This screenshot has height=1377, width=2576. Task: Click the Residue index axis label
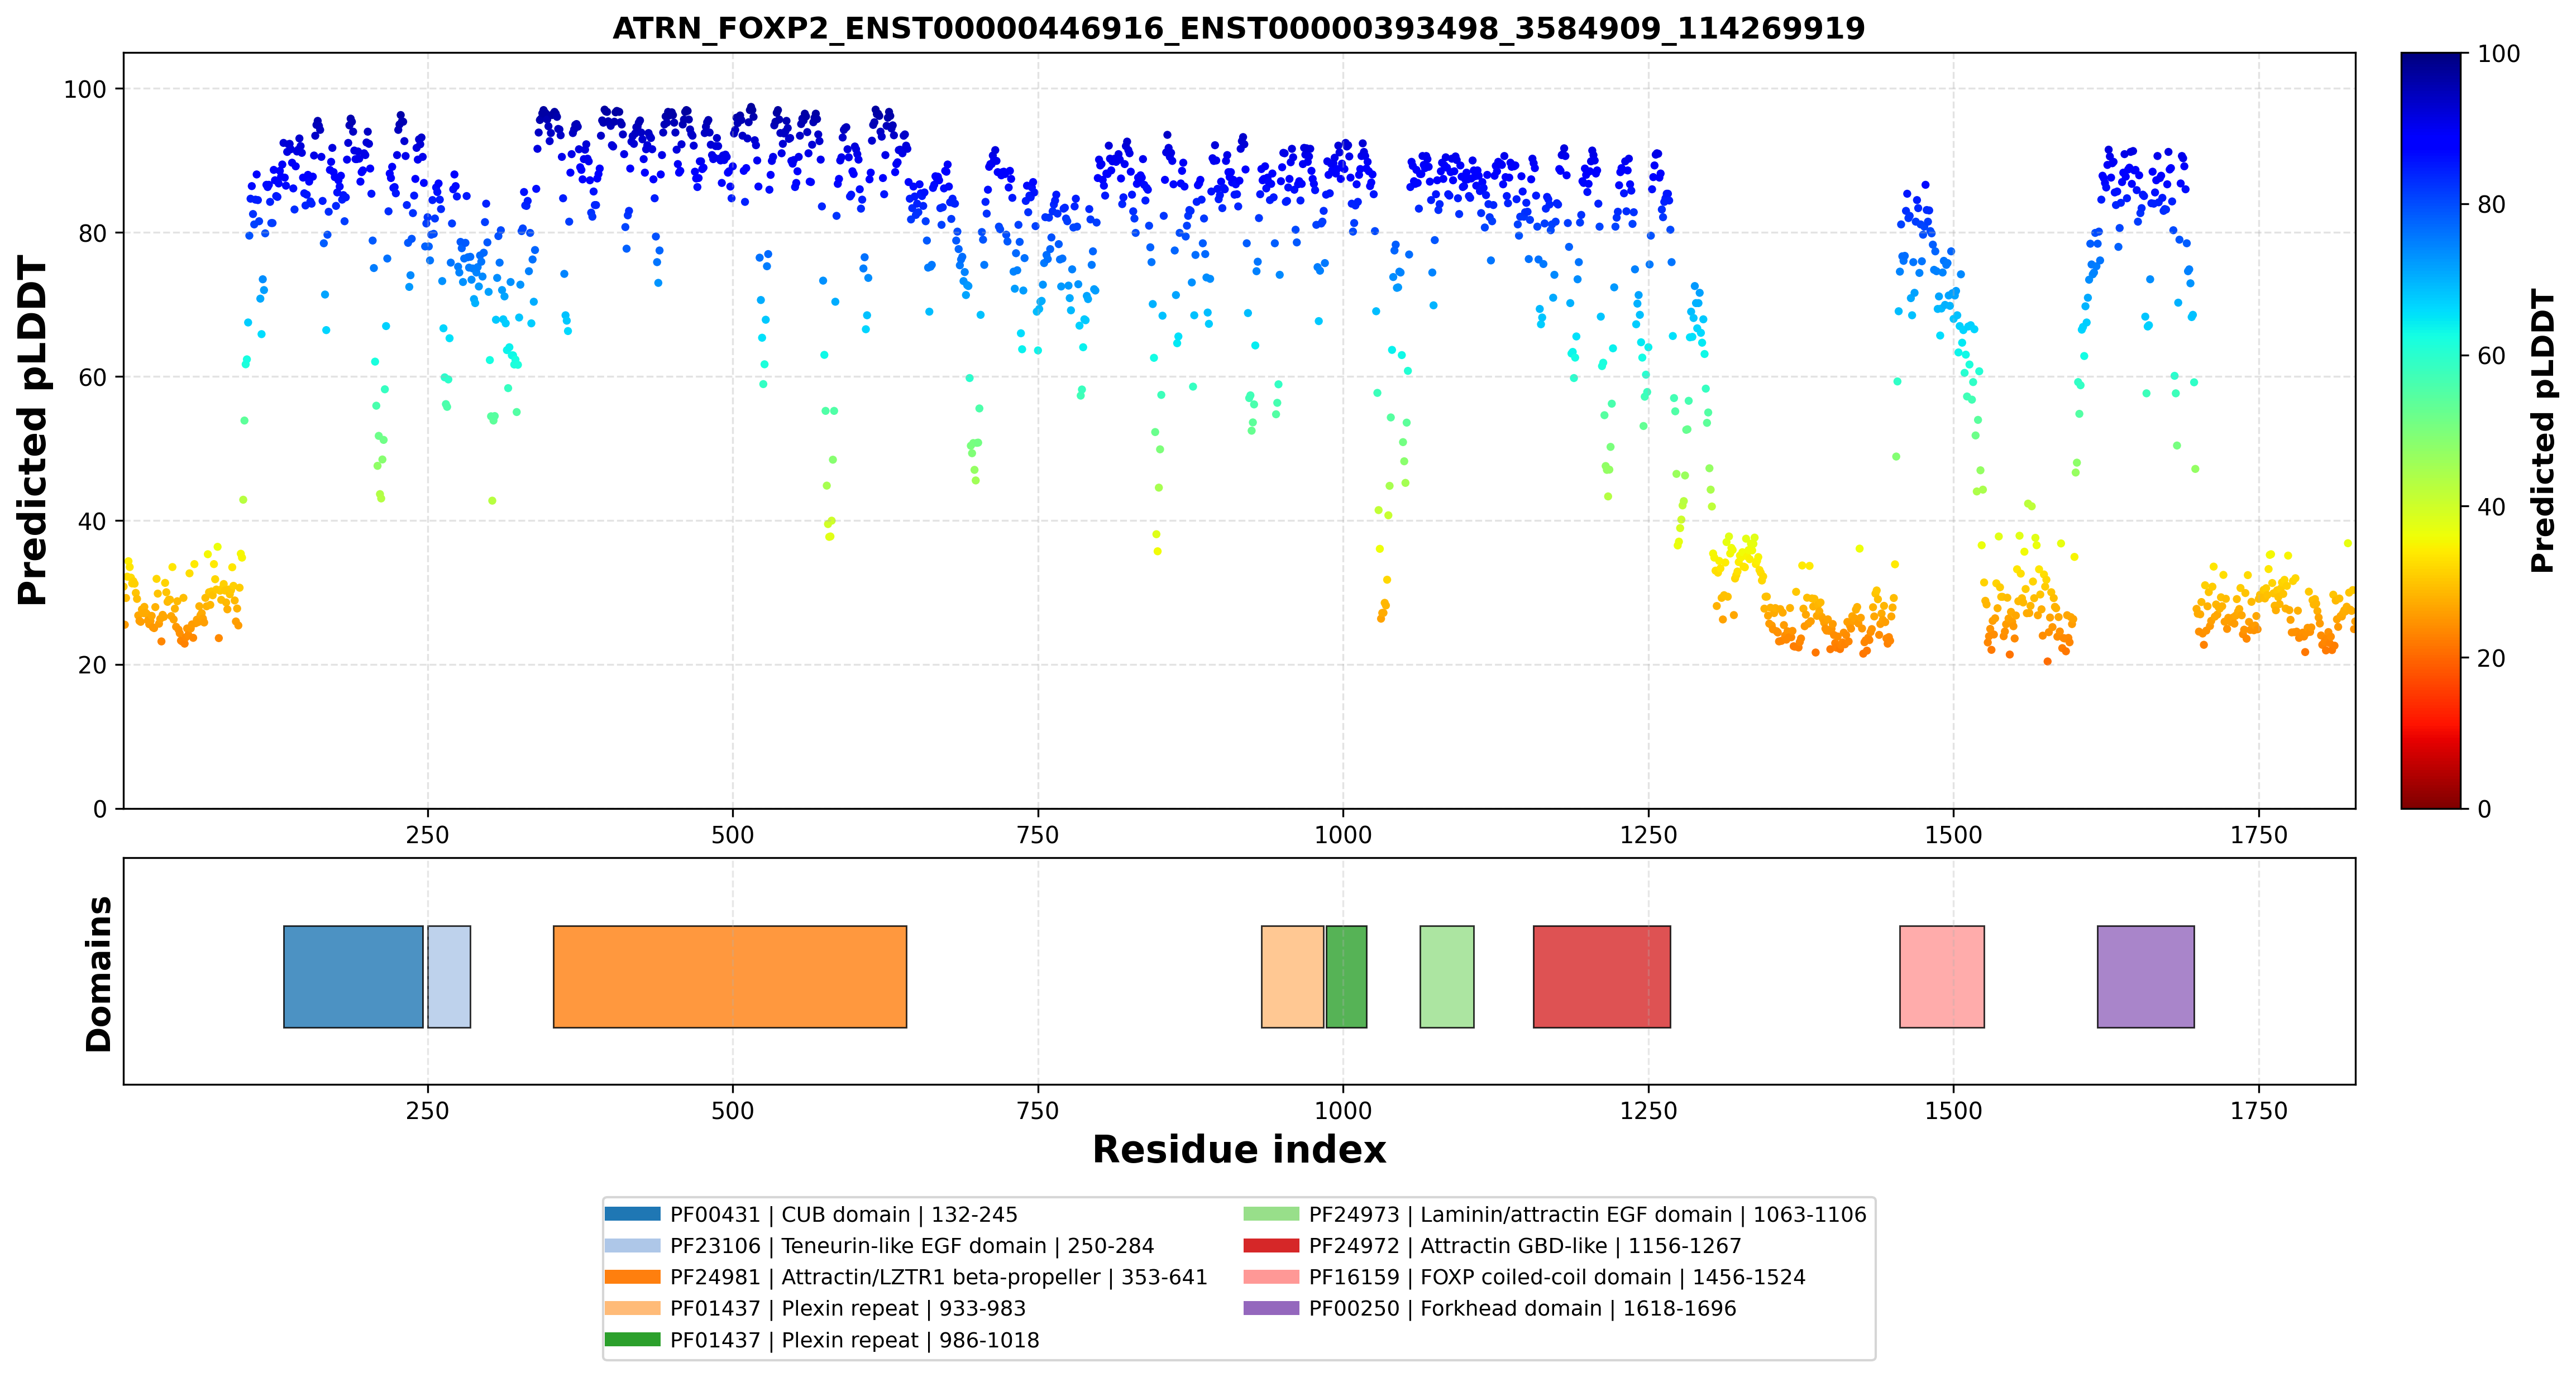pyautogui.click(x=1239, y=1150)
